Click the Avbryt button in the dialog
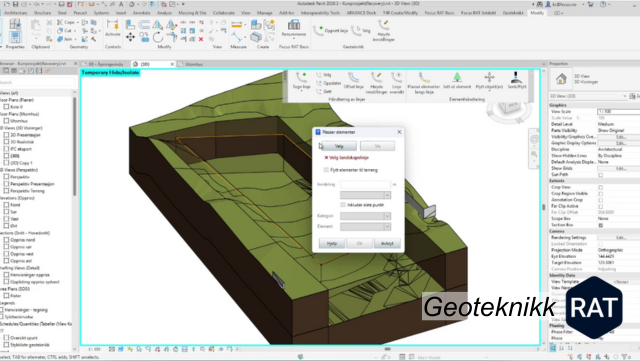 387,243
